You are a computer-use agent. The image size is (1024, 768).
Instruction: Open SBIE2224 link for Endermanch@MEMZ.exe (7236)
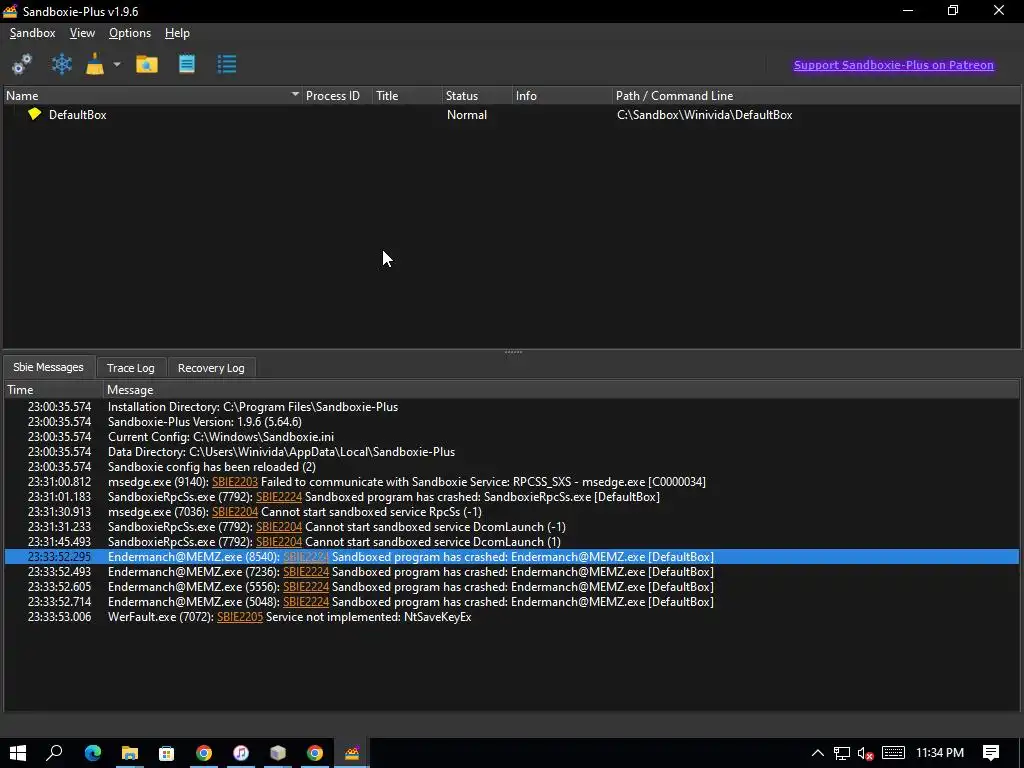tap(306, 572)
